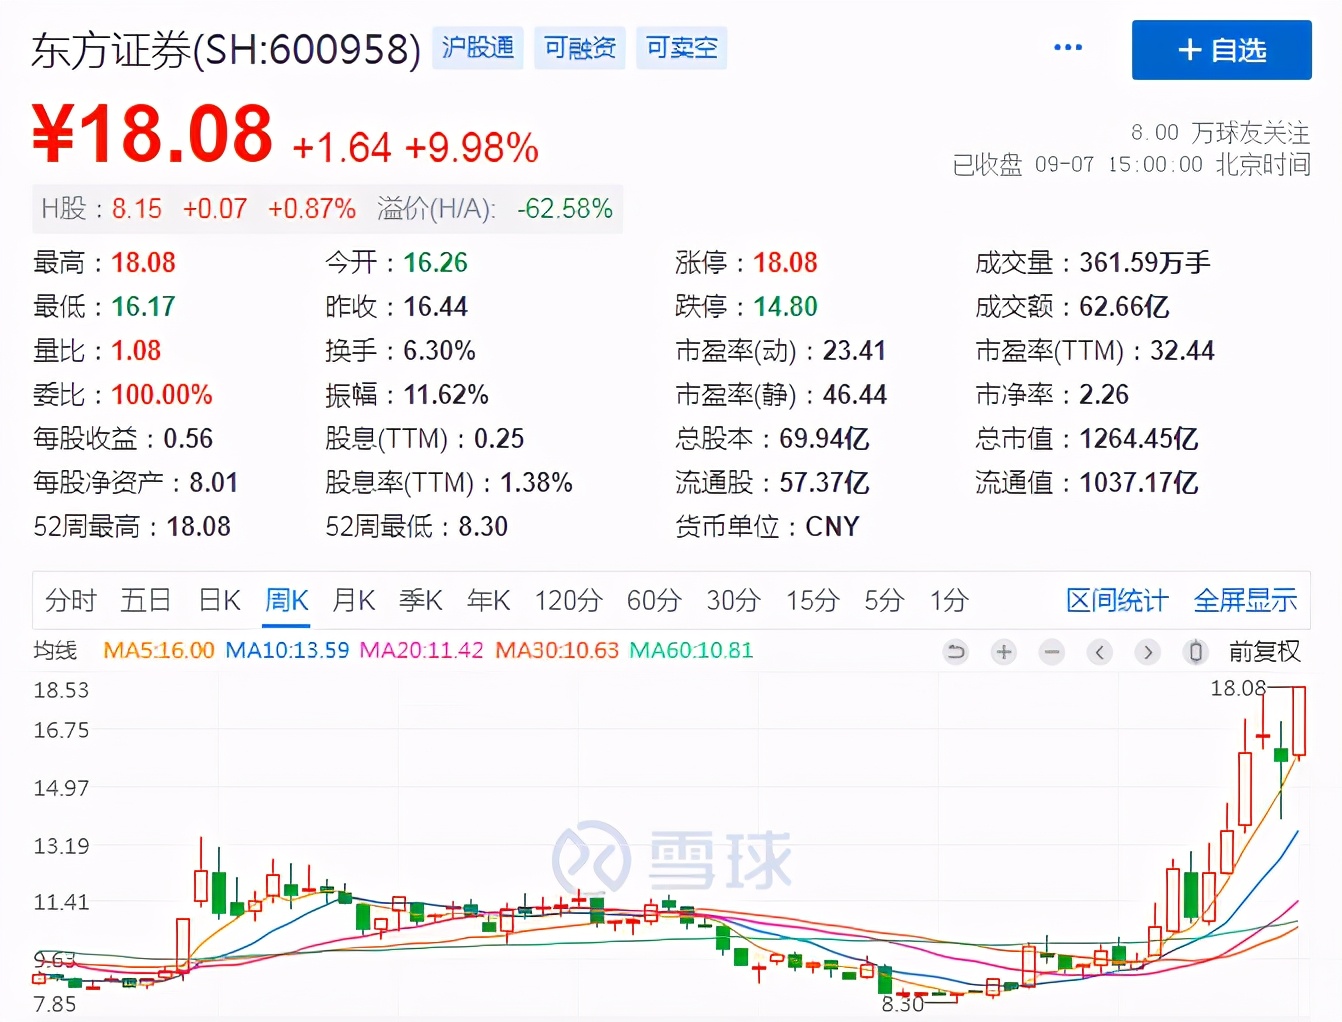This screenshot has height=1022, width=1342.
Task: Click the 委比 value 100.00%
Action: 162,395
